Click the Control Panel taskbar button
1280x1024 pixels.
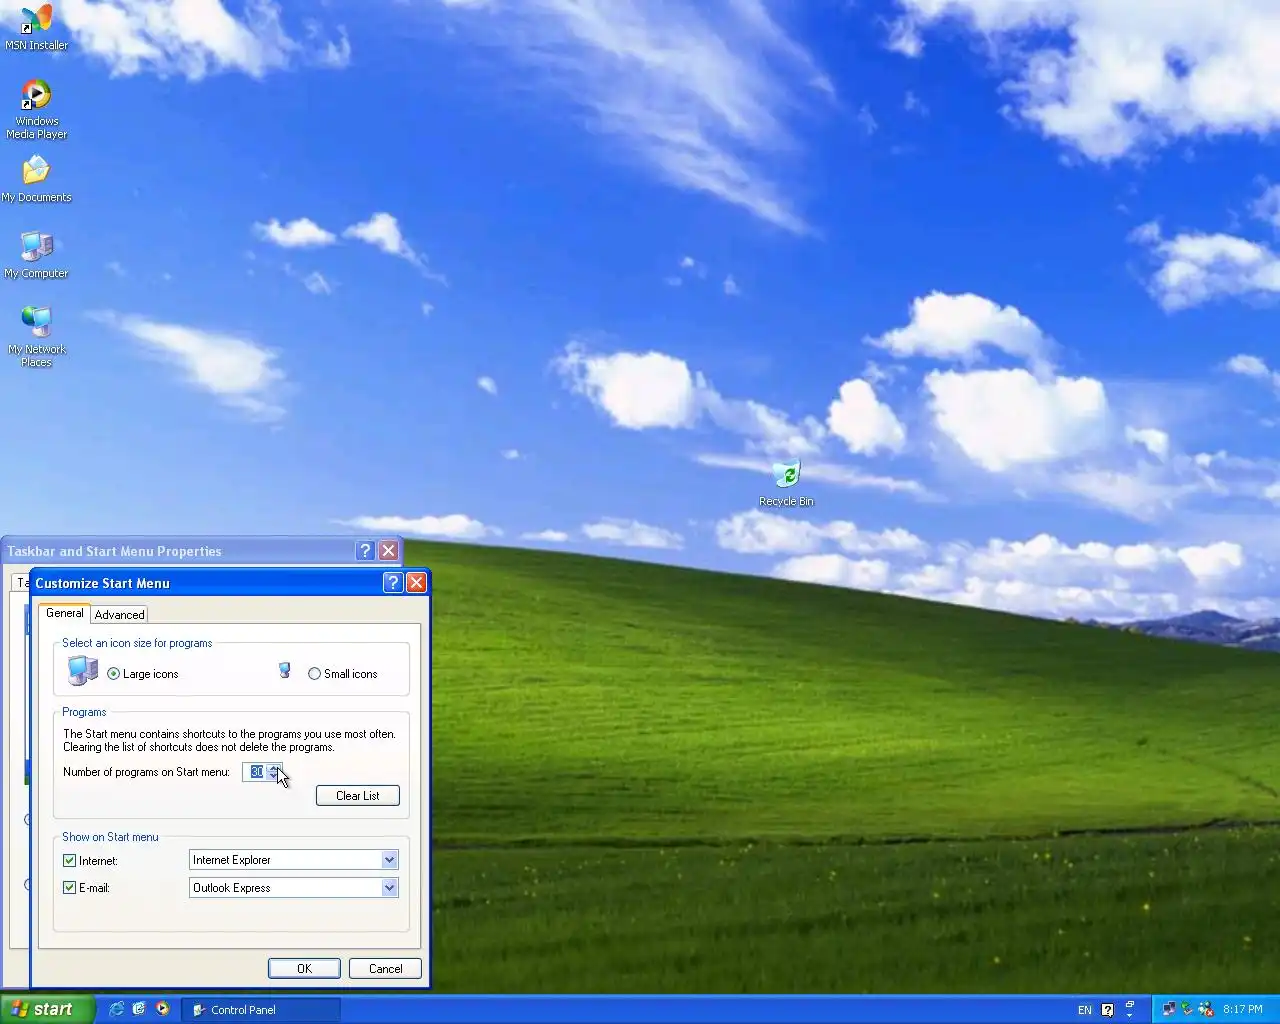tap(261, 1010)
